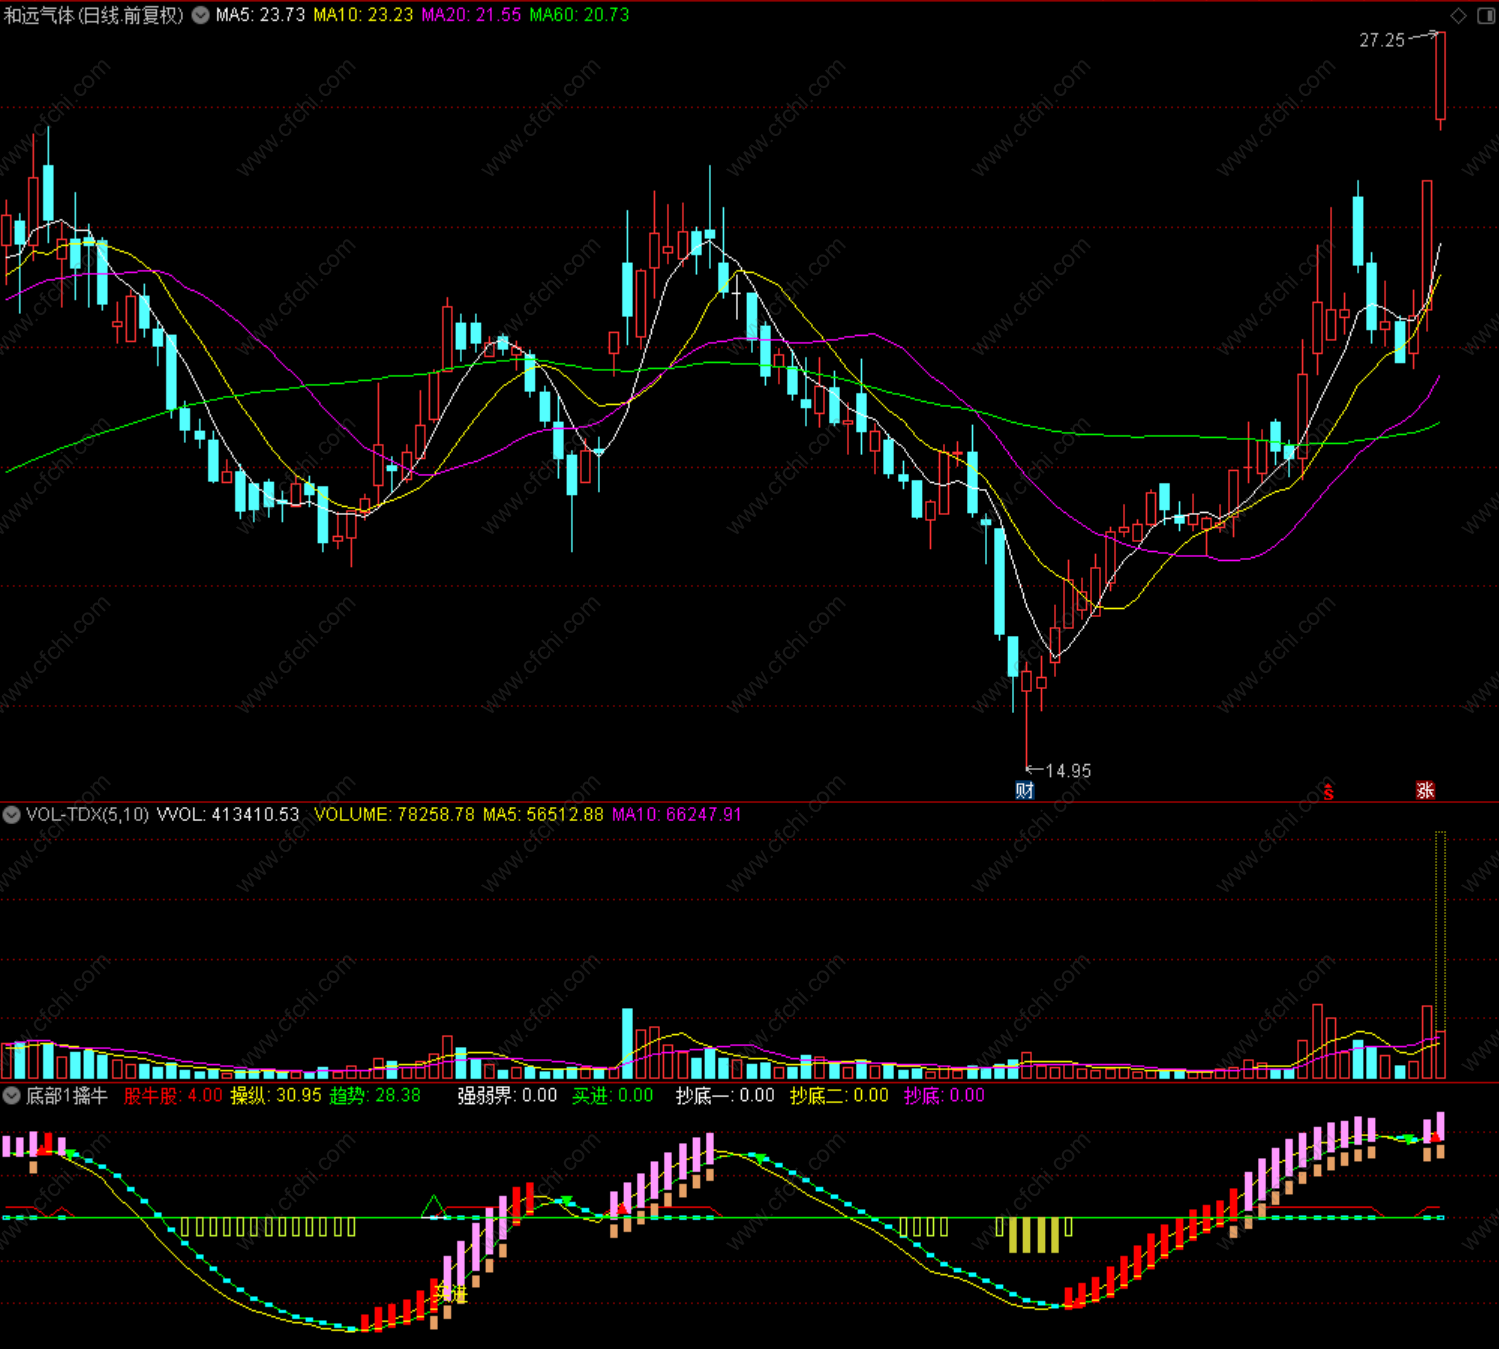Click the 14.95 low price label
This screenshot has width=1499, height=1349.
pyautogui.click(x=1068, y=771)
